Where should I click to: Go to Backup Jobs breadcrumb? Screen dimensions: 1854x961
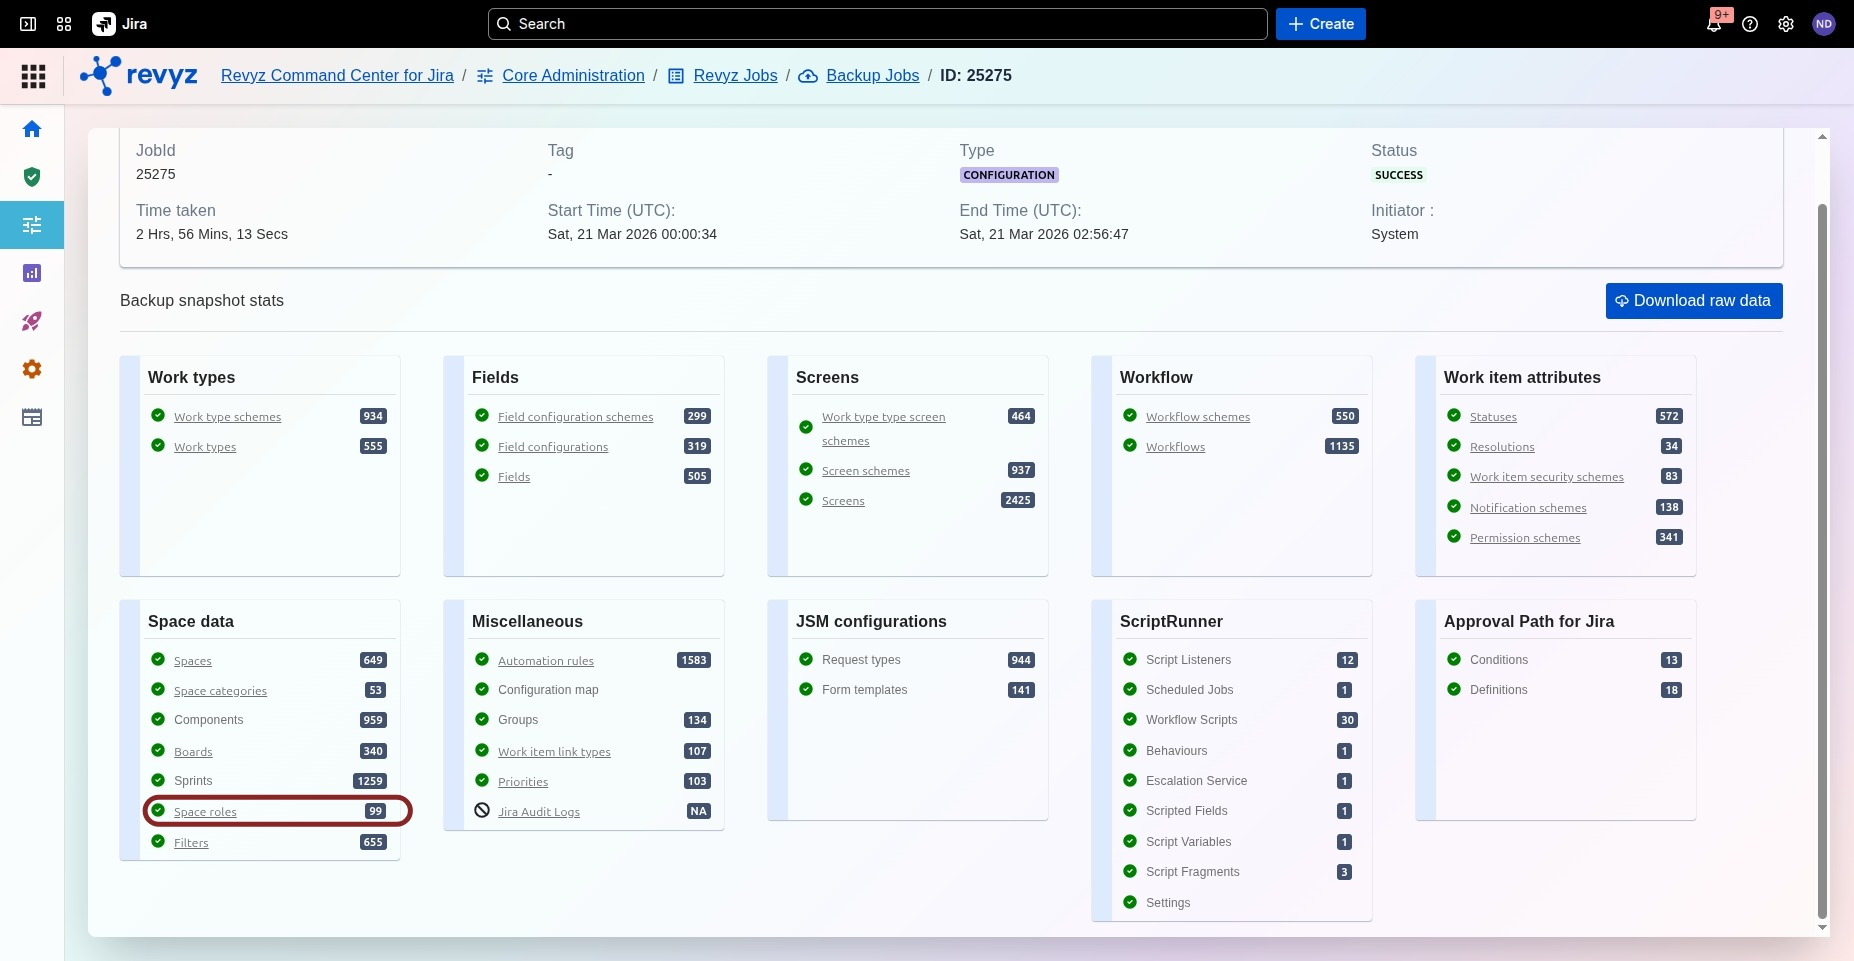872,76
